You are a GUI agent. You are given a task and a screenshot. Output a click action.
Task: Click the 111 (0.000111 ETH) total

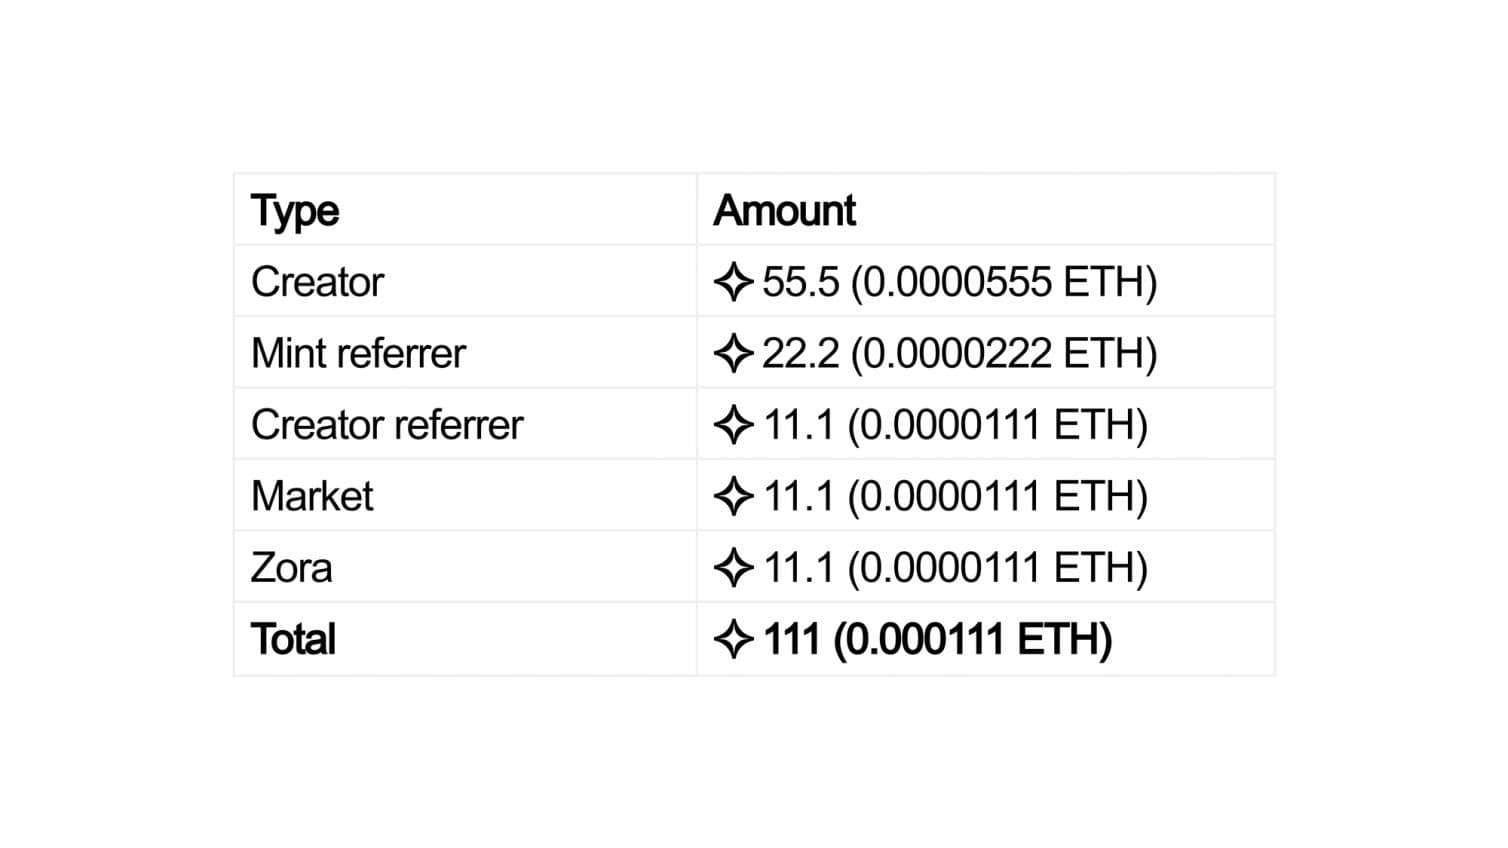coord(938,640)
